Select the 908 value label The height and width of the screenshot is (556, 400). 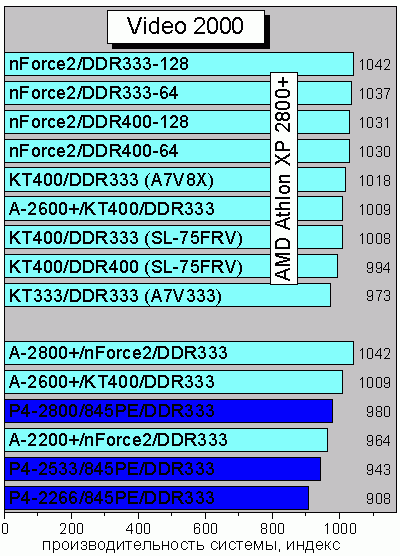[378, 498]
